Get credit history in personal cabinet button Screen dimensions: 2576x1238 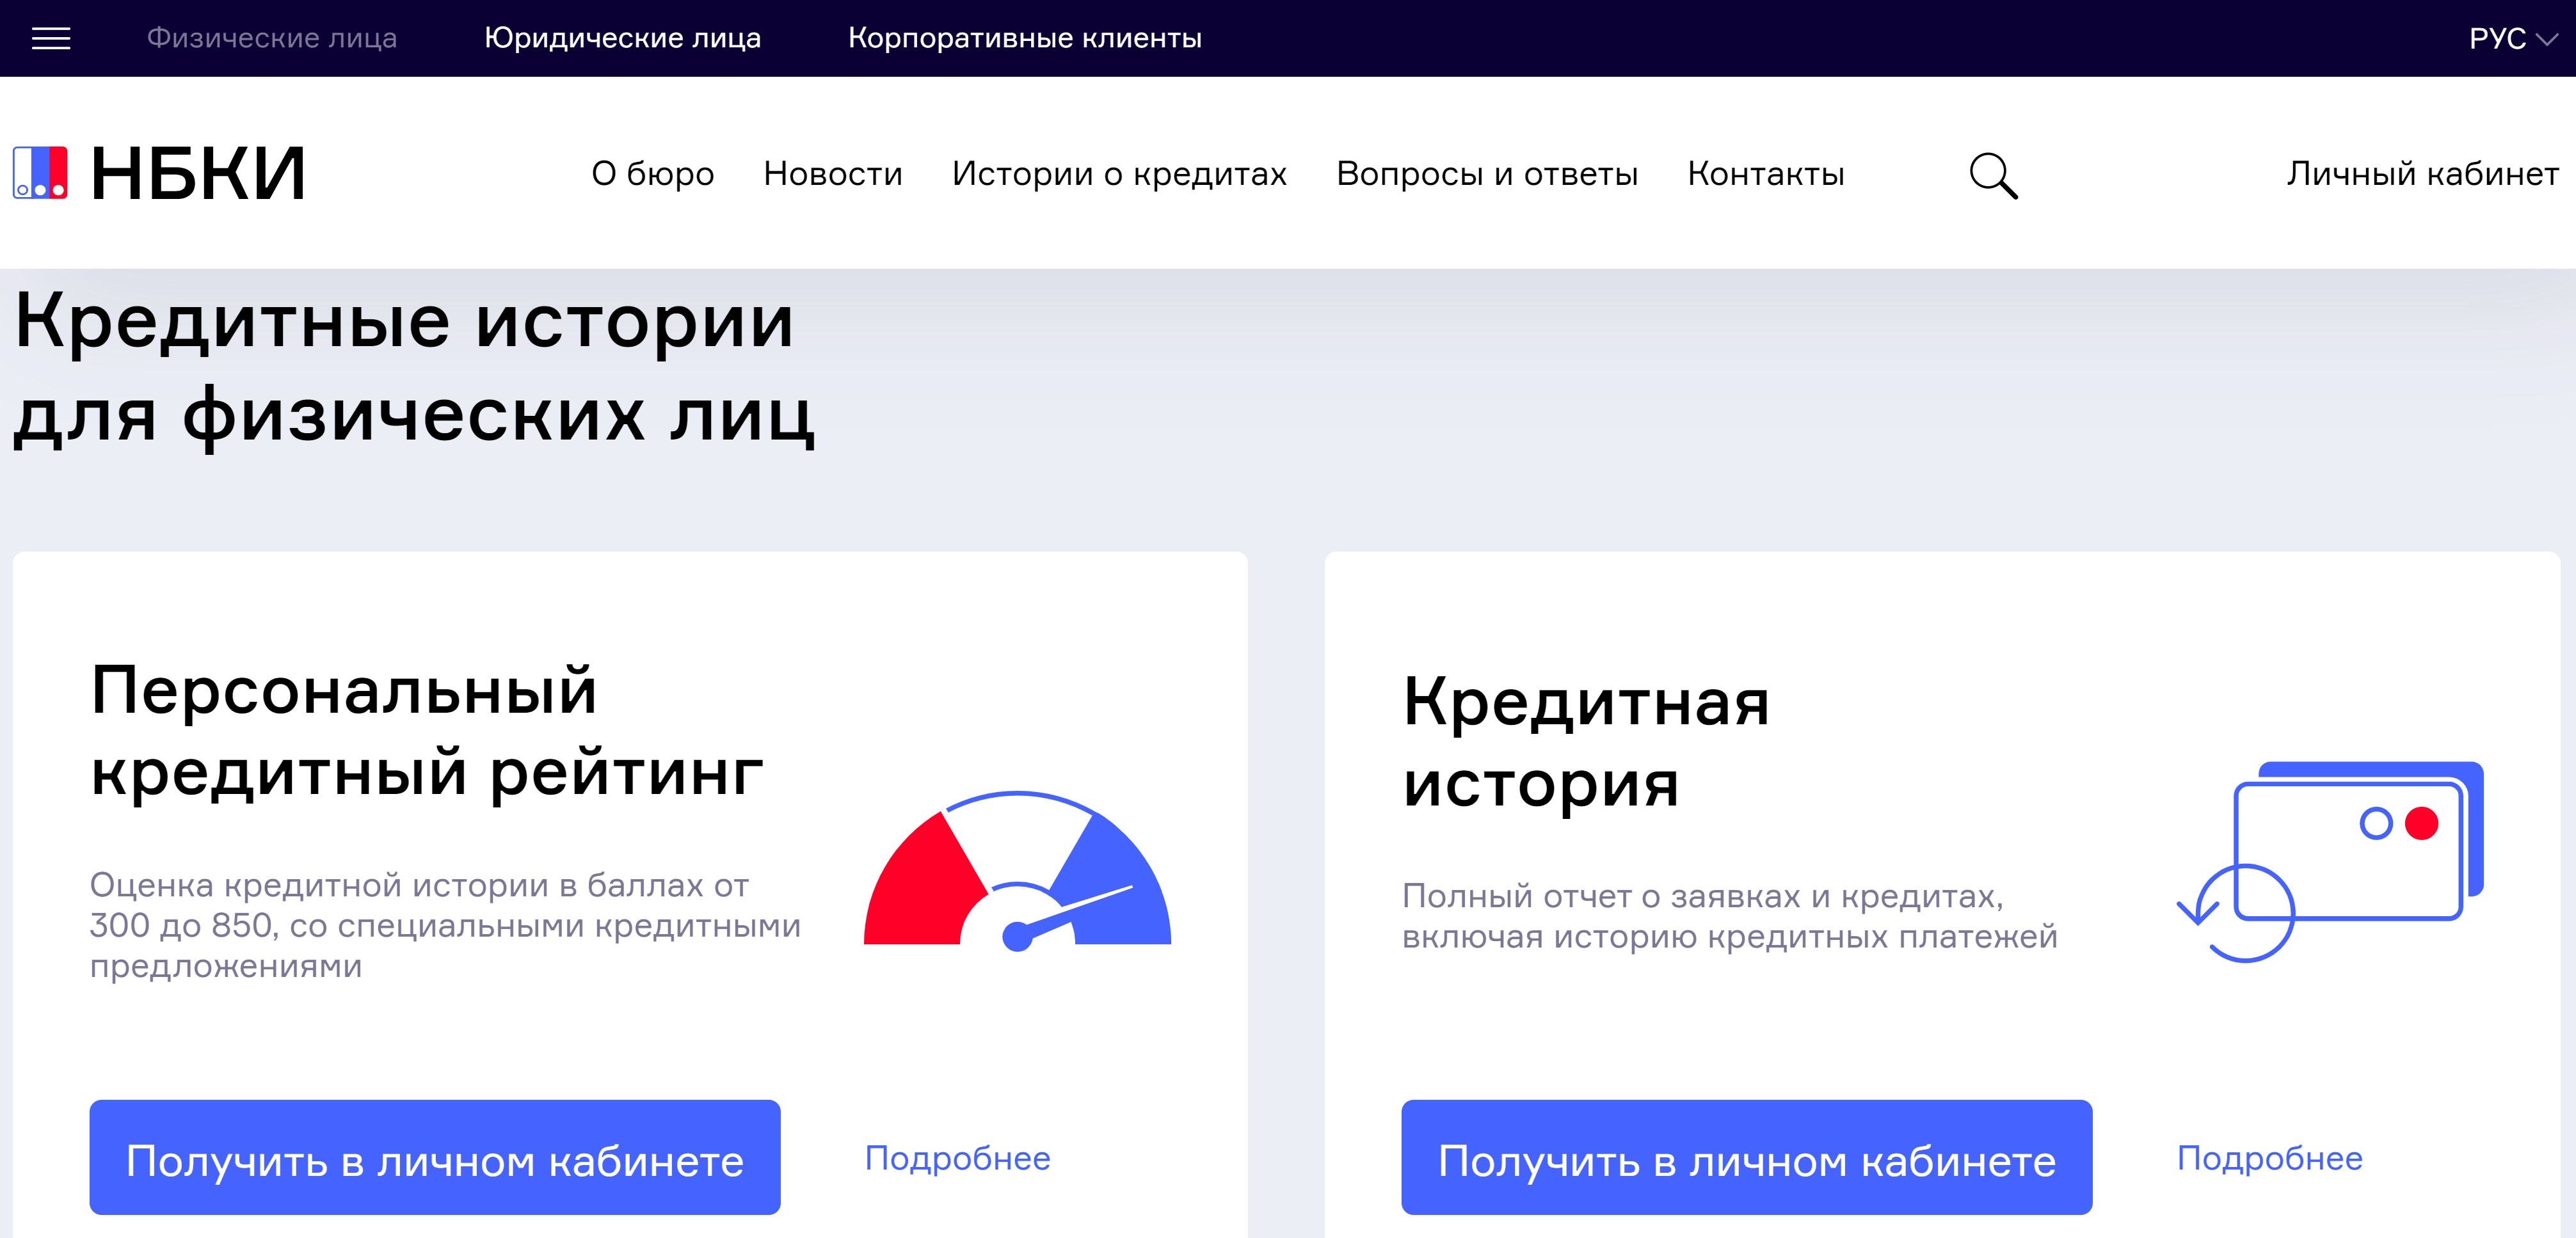click(x=1746, y=1157)
